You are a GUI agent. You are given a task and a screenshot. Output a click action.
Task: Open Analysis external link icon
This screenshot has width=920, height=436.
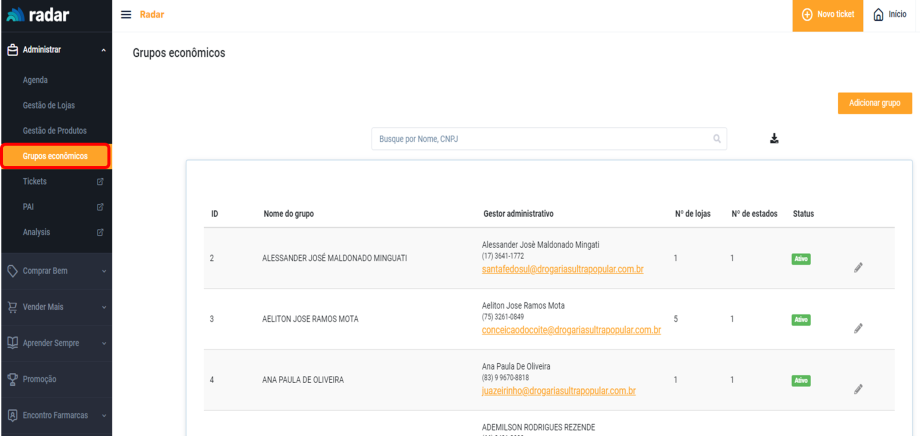(x=100, y=233)
